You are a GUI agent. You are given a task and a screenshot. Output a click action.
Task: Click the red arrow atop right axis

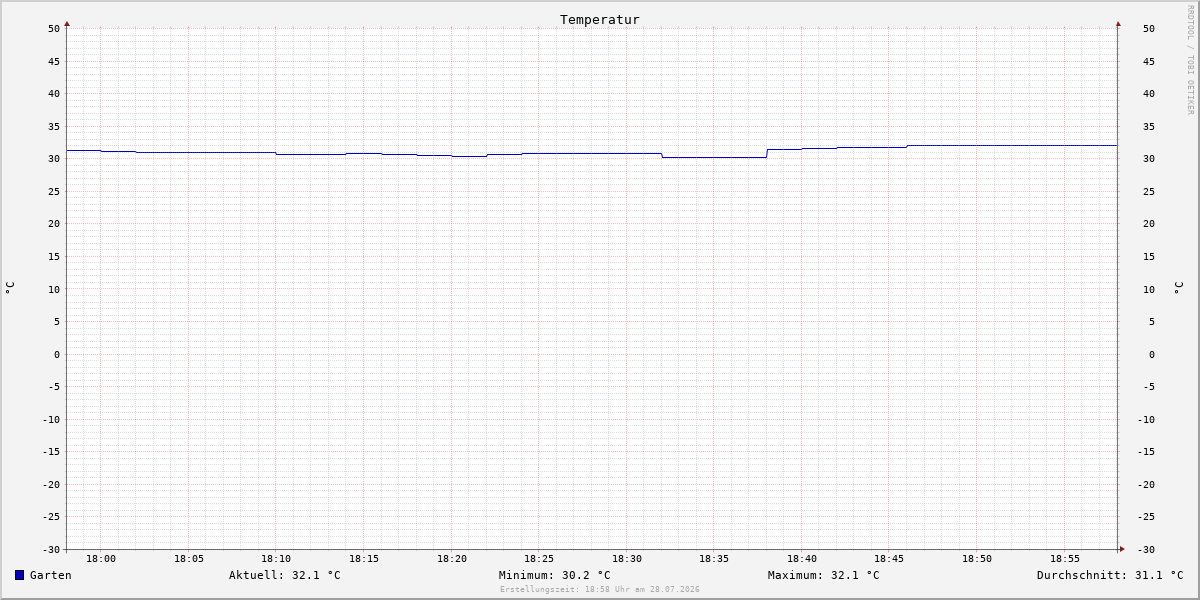[x=1118, y=23]
